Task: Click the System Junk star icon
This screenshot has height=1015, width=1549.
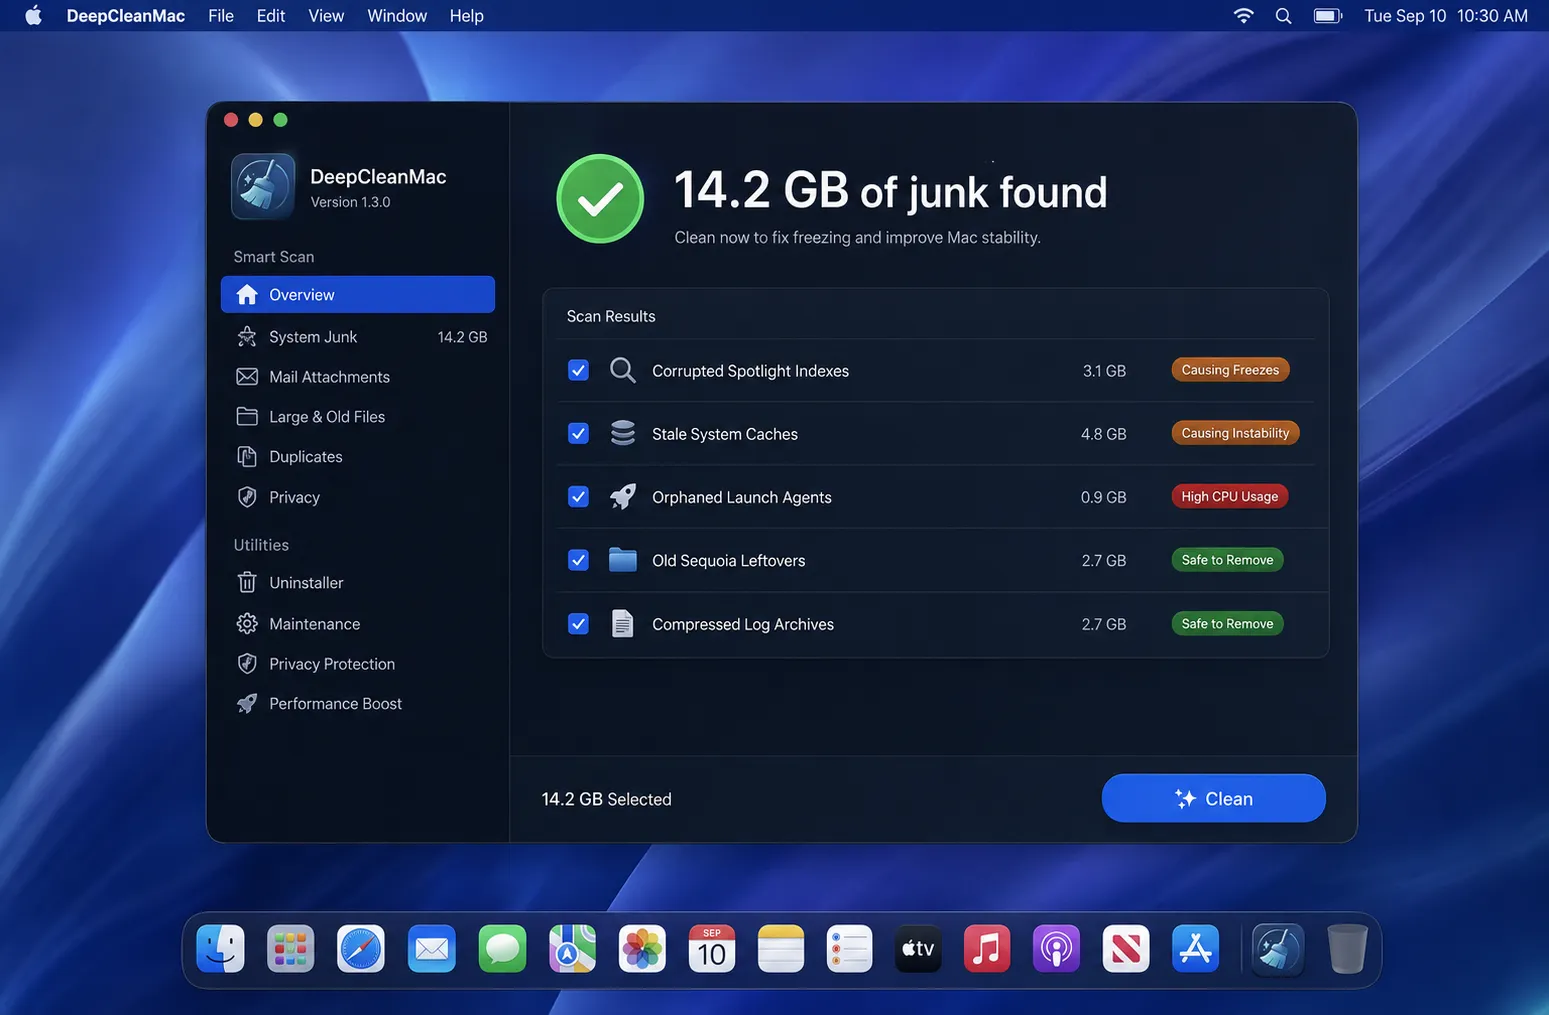Action: click(247, 336)
